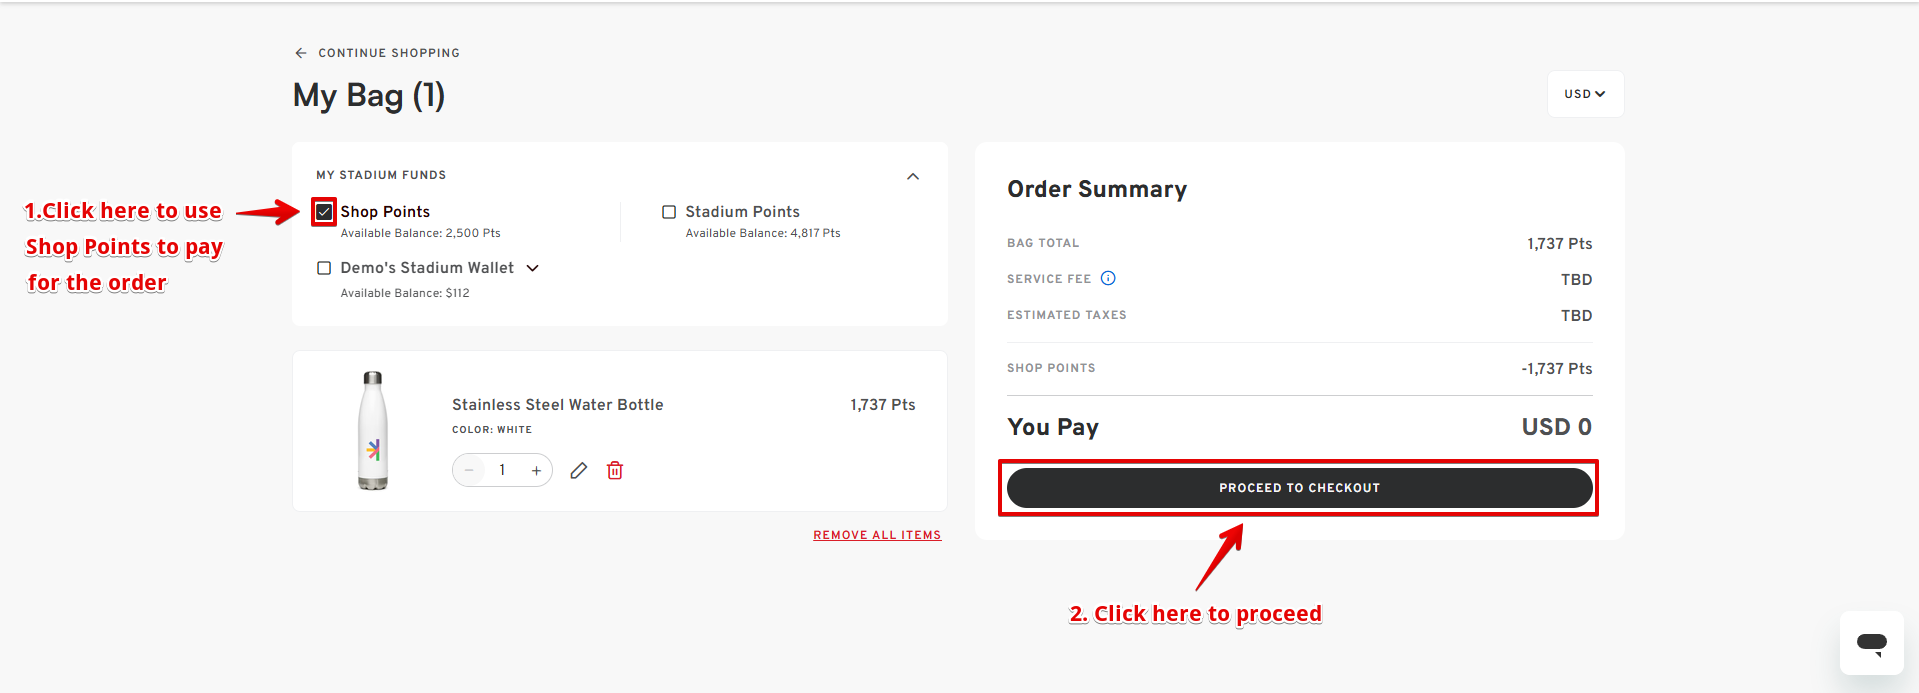Delete the water bottle with trash icon
The height and width of the screenshot is (693, 1919).
point(615,470)
